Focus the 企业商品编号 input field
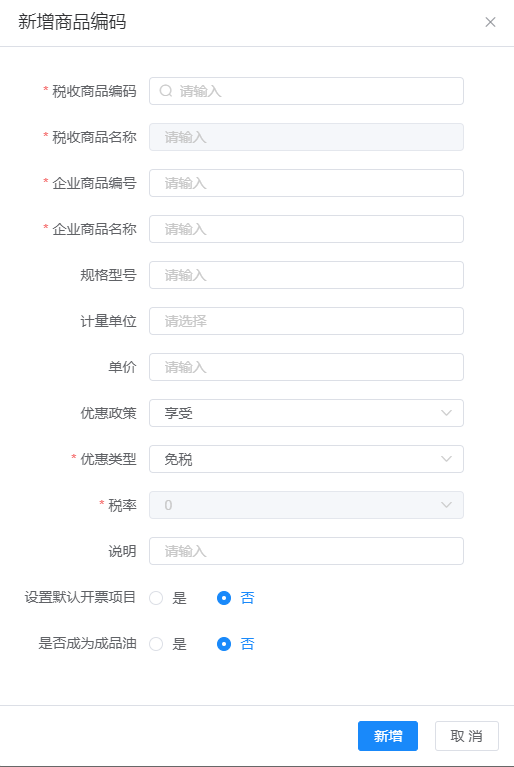Image resolution: width=514 pixels, height=767 pixels. [x=306, y=183]
